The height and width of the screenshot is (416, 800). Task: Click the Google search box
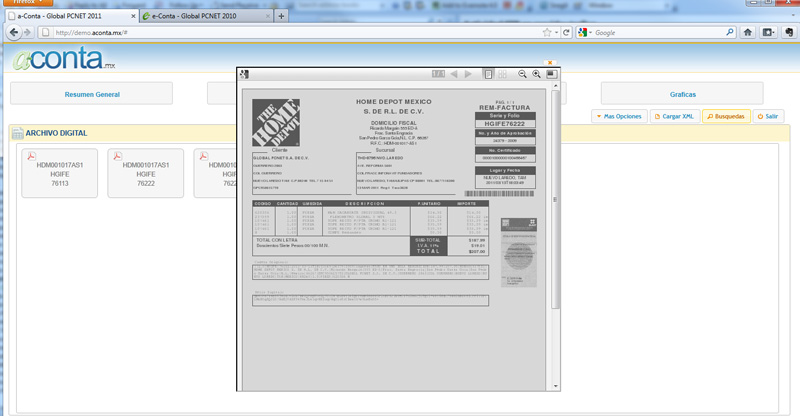pos(658,33)
